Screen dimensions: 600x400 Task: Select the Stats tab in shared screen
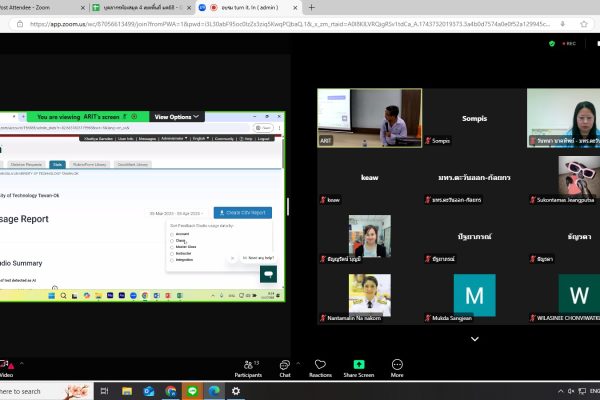(x=57, y=165)
